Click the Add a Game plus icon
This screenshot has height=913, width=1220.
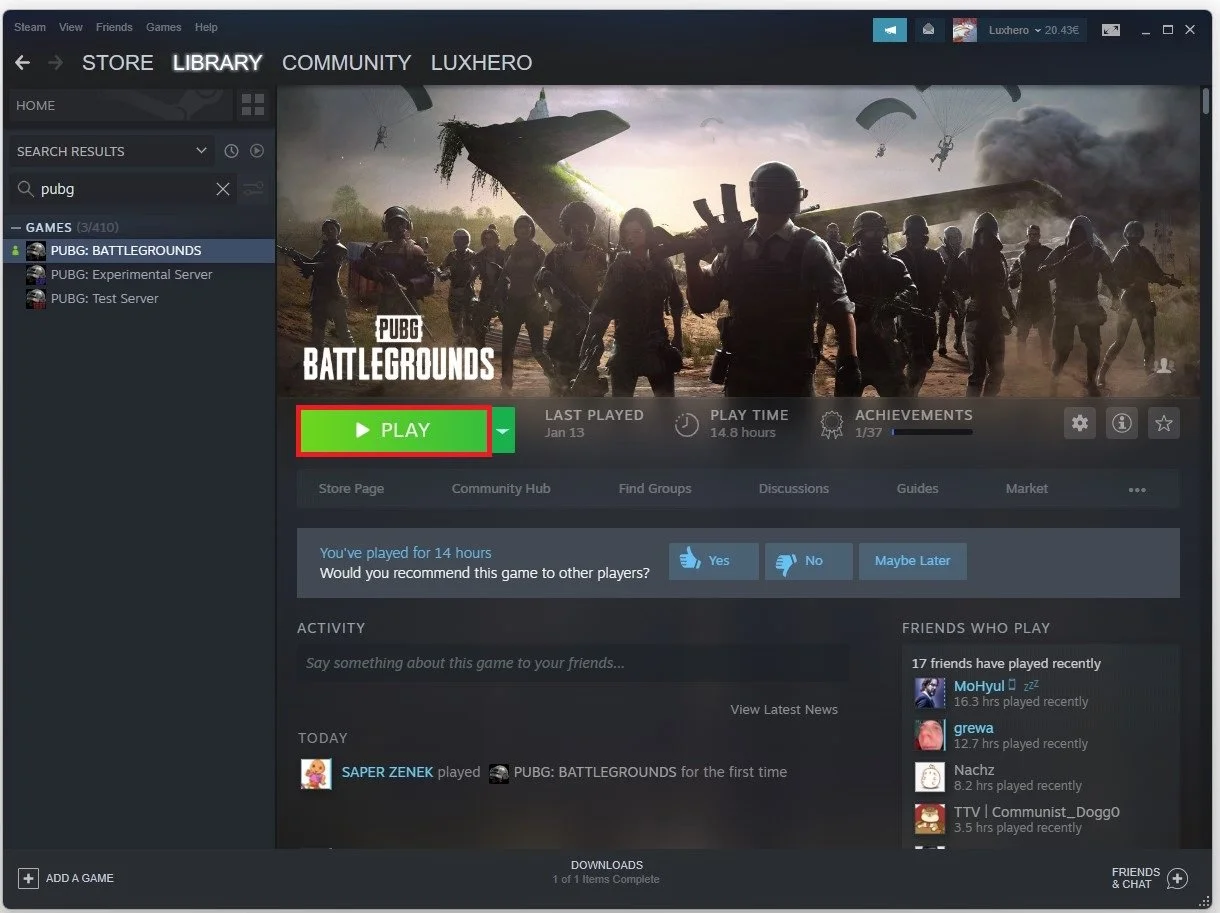point(29,878)
